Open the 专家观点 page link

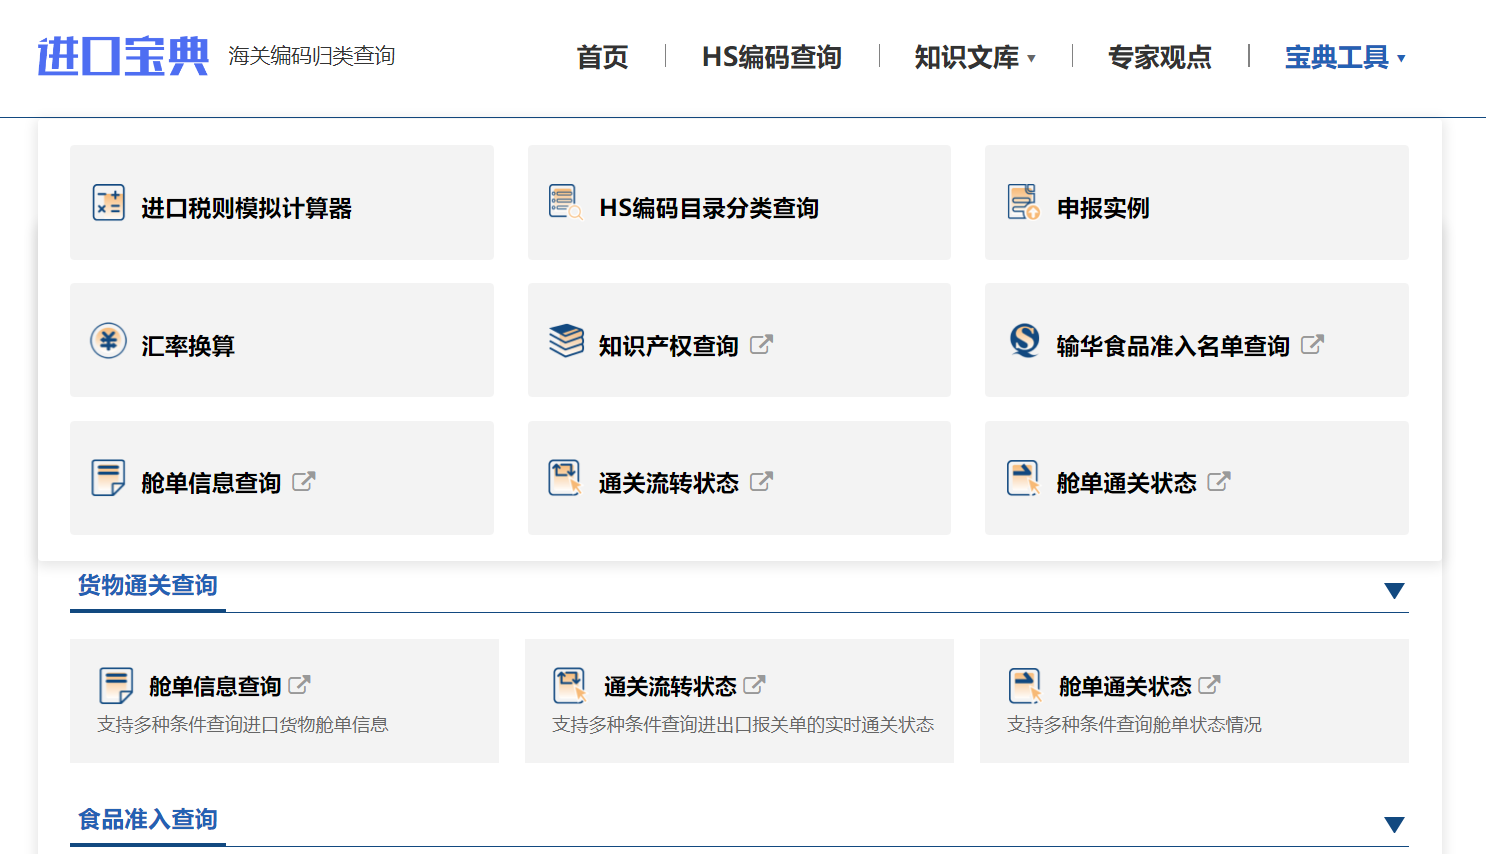click(x=1159, y=58)
